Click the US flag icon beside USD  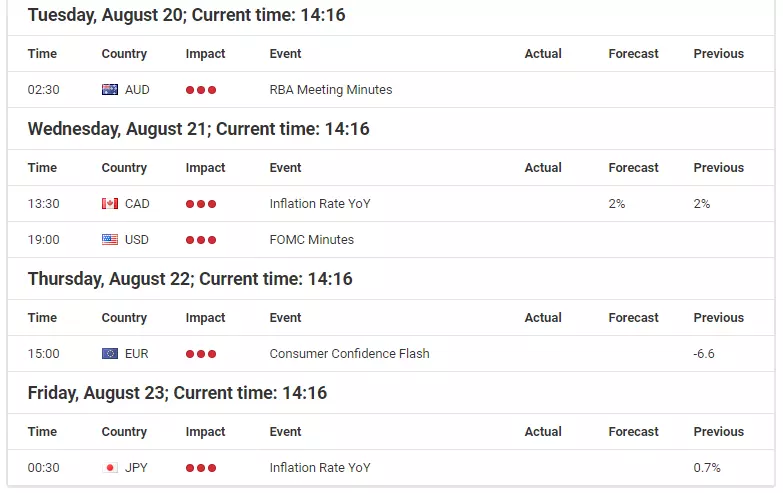tap(110, 240)
